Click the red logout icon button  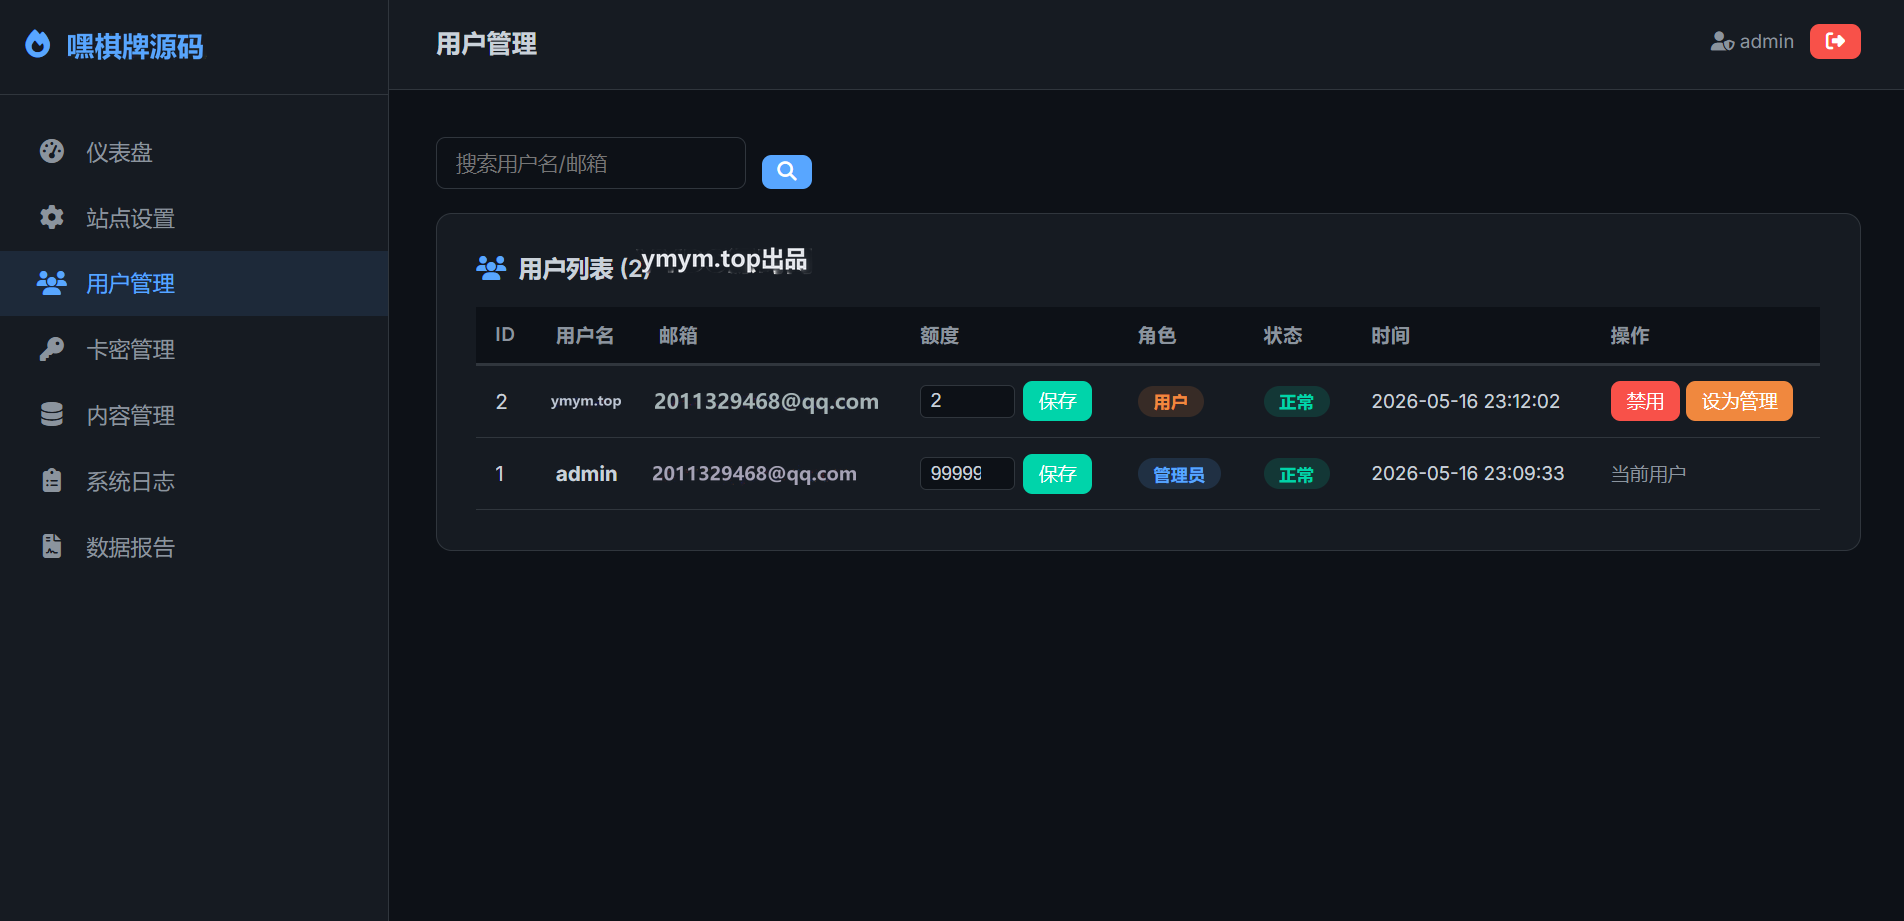(1835, 41)
